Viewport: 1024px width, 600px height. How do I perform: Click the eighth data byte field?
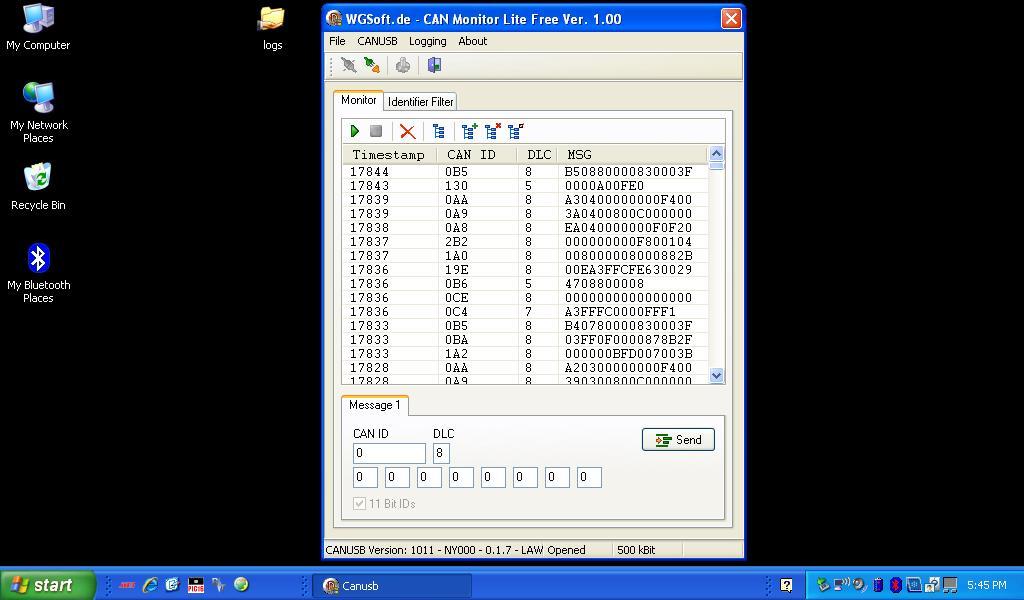click(589, 477)
